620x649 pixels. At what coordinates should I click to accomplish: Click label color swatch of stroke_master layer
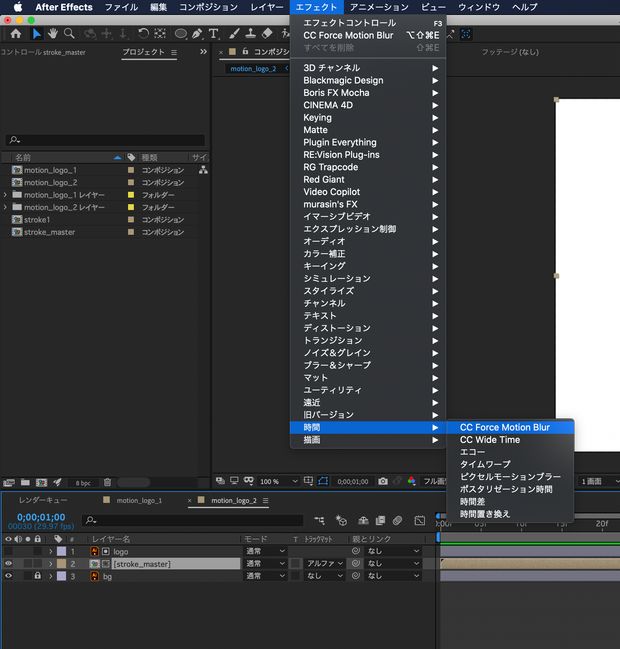point(61,563)
